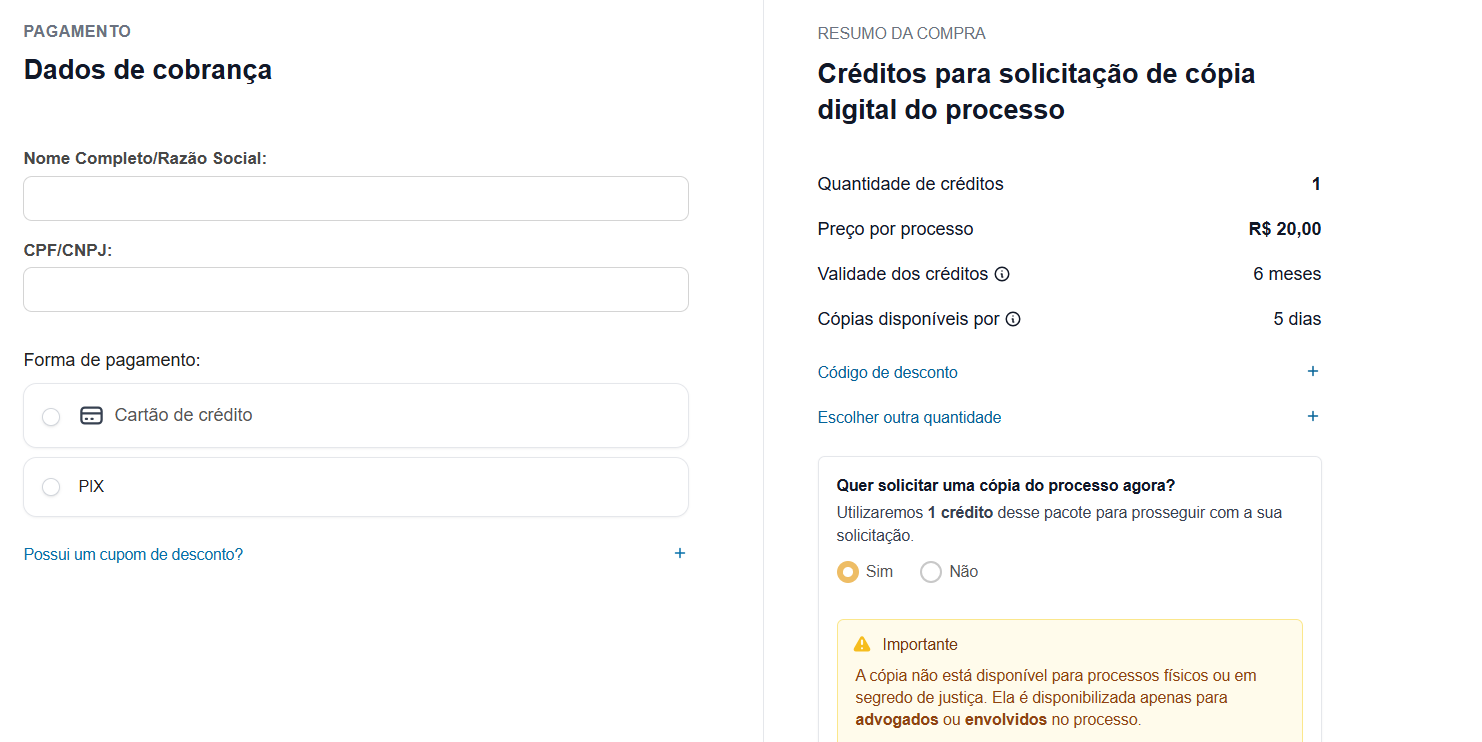Choose the Não radio option

click(931, 572)
